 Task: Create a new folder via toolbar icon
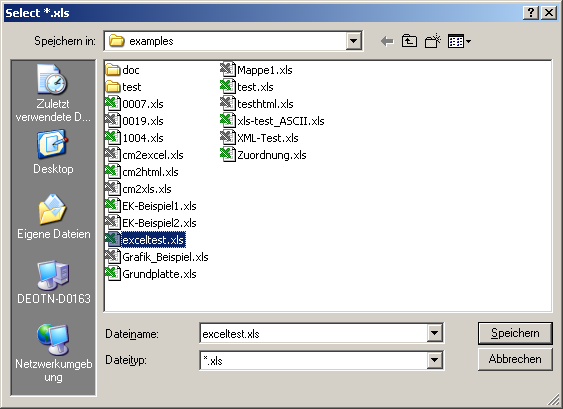point(433,41)
